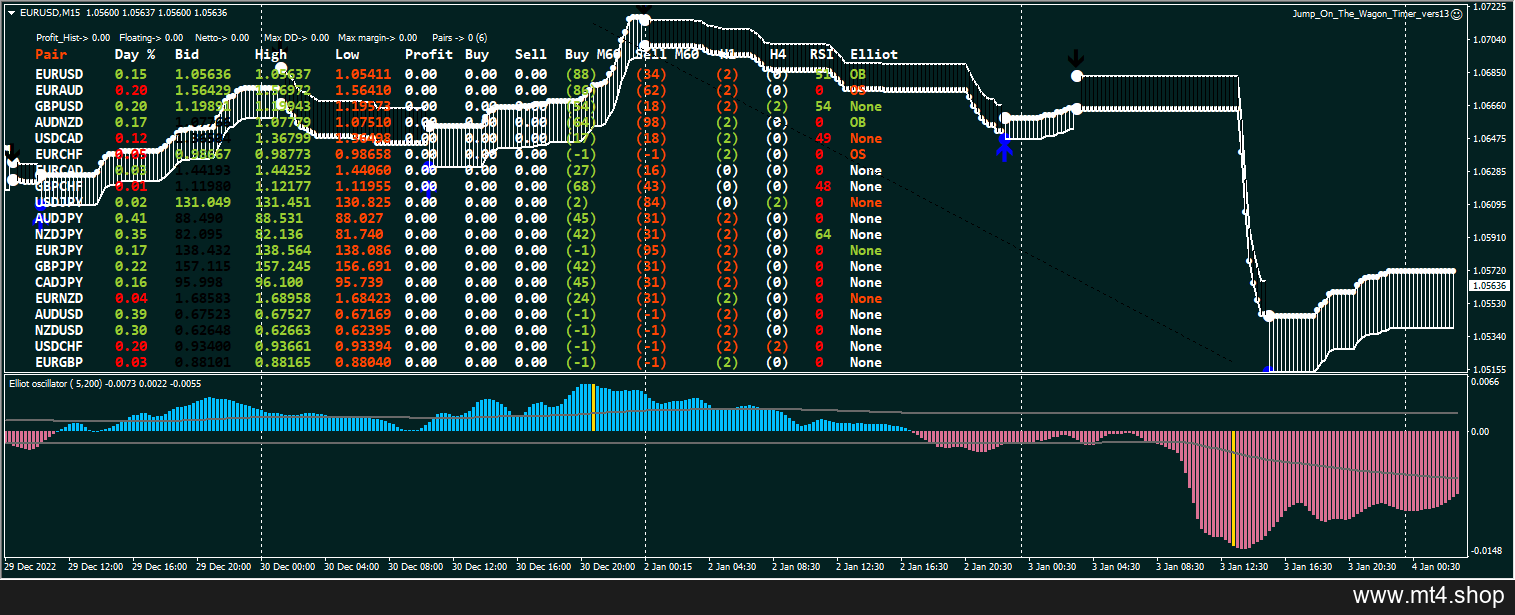Click the Pair column header
The width and height of the screenshot is (1515, 615).
51,55
